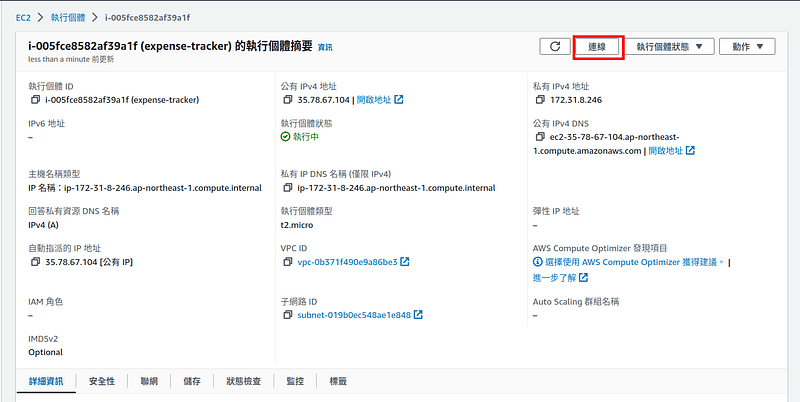Switch to the 儲存 tab
The image size is (800, 402).
point(192,381)
